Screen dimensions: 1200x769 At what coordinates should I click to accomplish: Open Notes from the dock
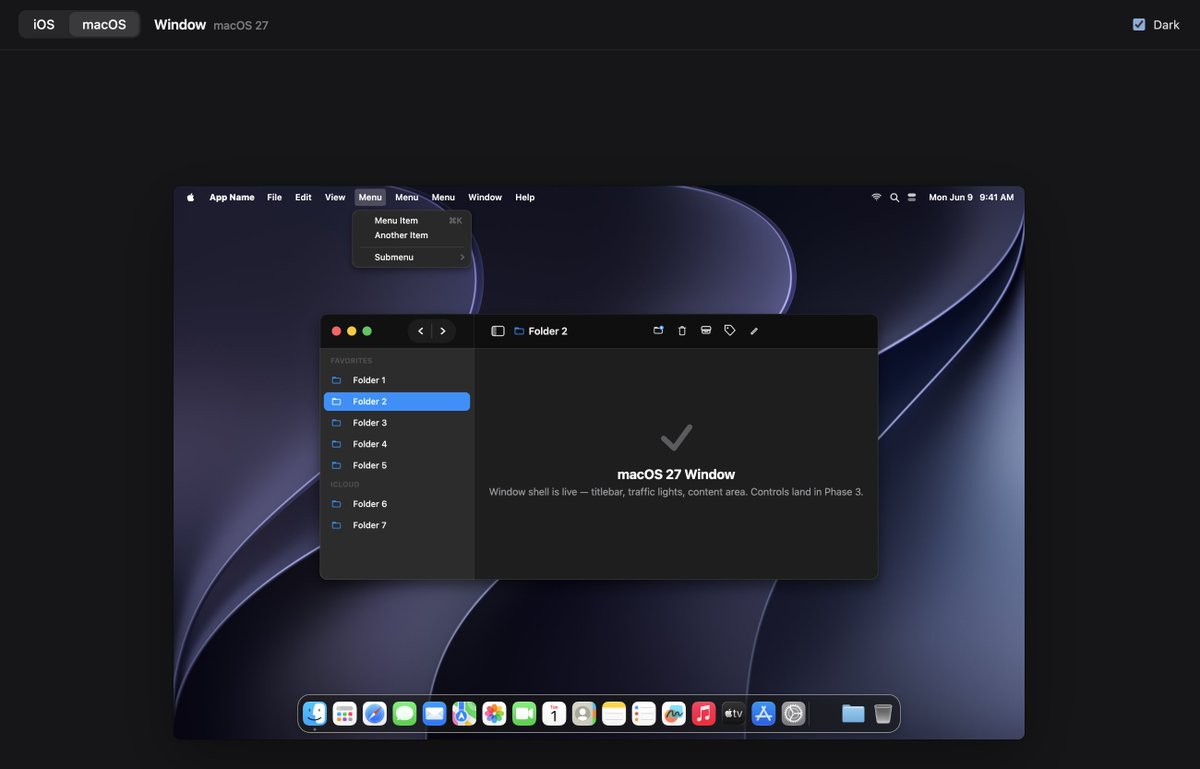pos(614,713)
